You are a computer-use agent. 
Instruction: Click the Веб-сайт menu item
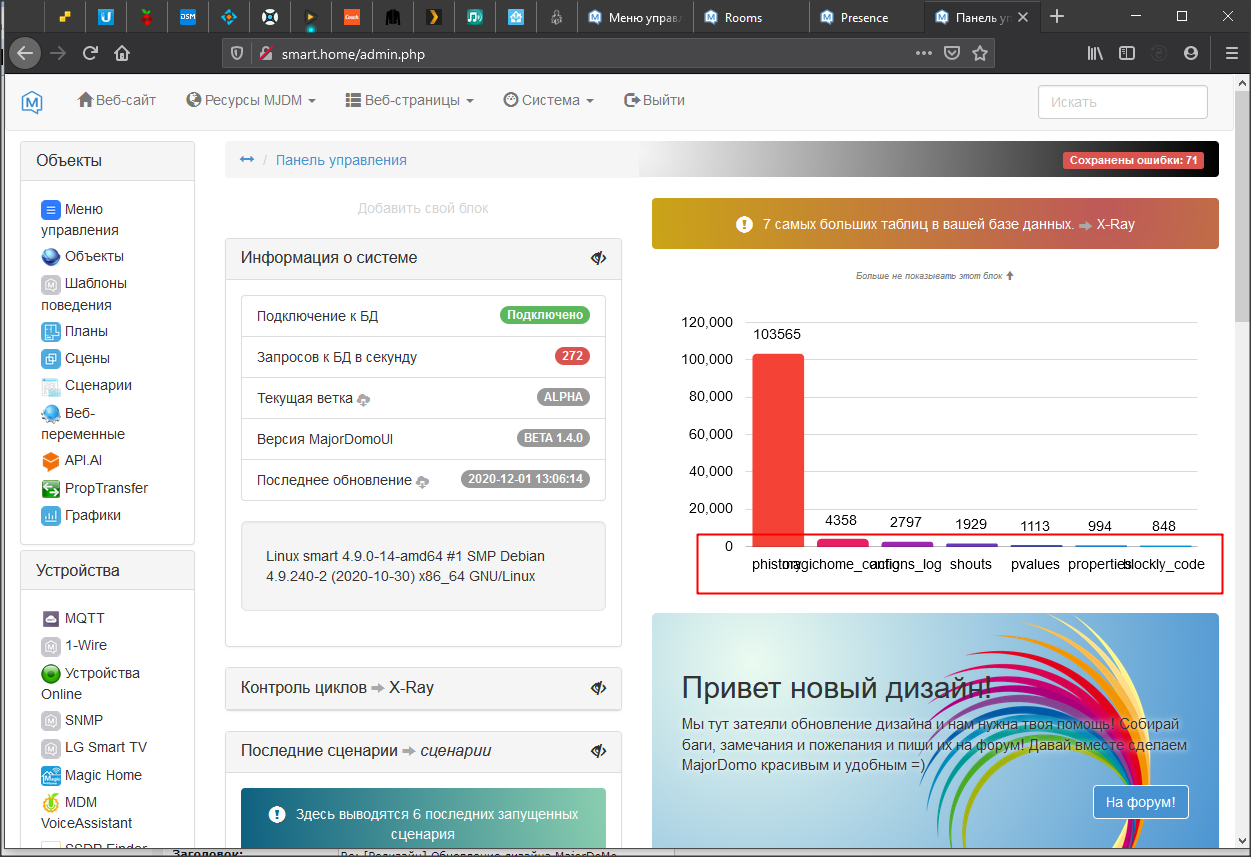[117, 100]
